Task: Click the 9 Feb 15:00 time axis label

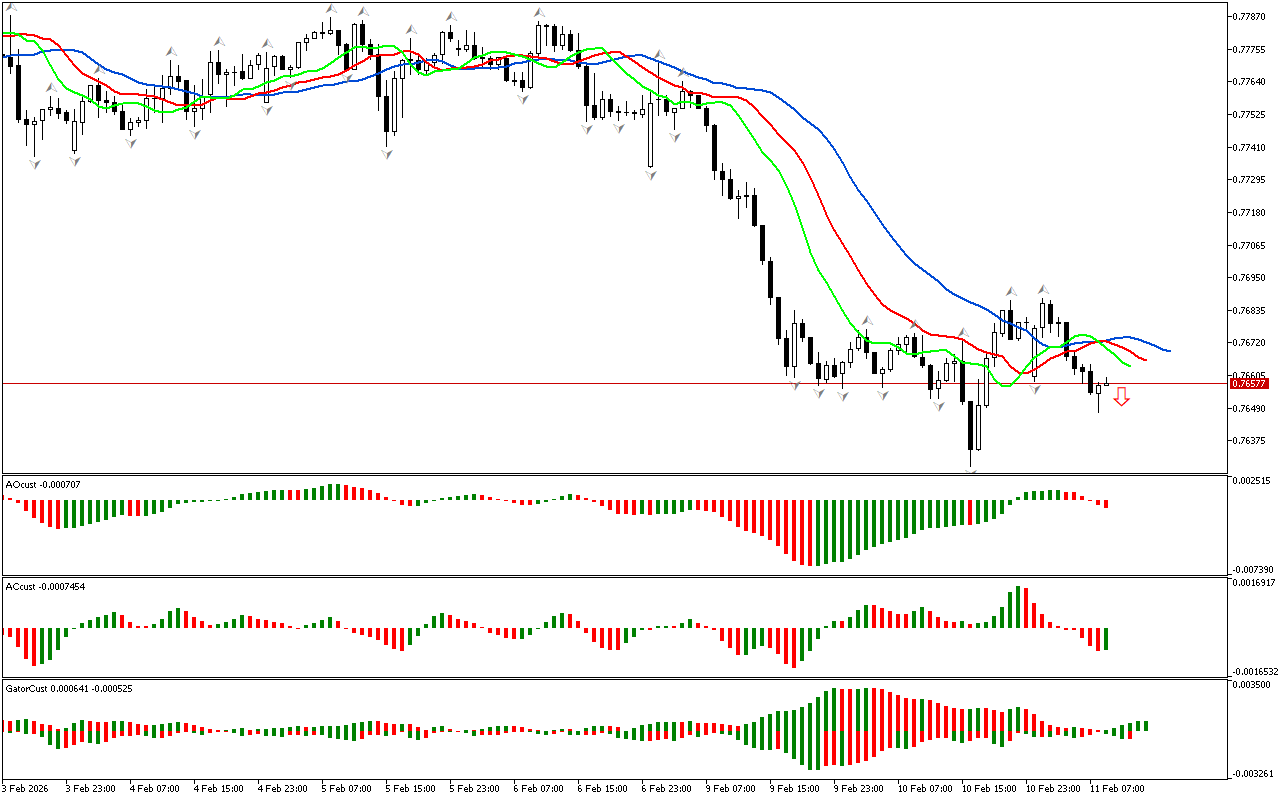Action: (794, 789)
